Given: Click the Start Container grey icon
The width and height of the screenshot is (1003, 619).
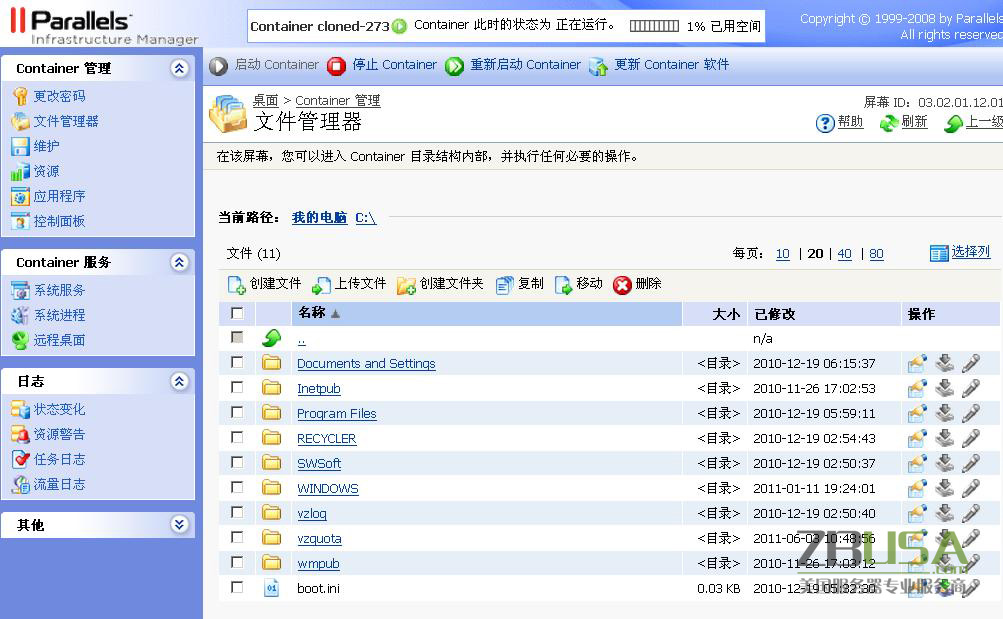Looking at the screenshot, I should click(218, 66).
